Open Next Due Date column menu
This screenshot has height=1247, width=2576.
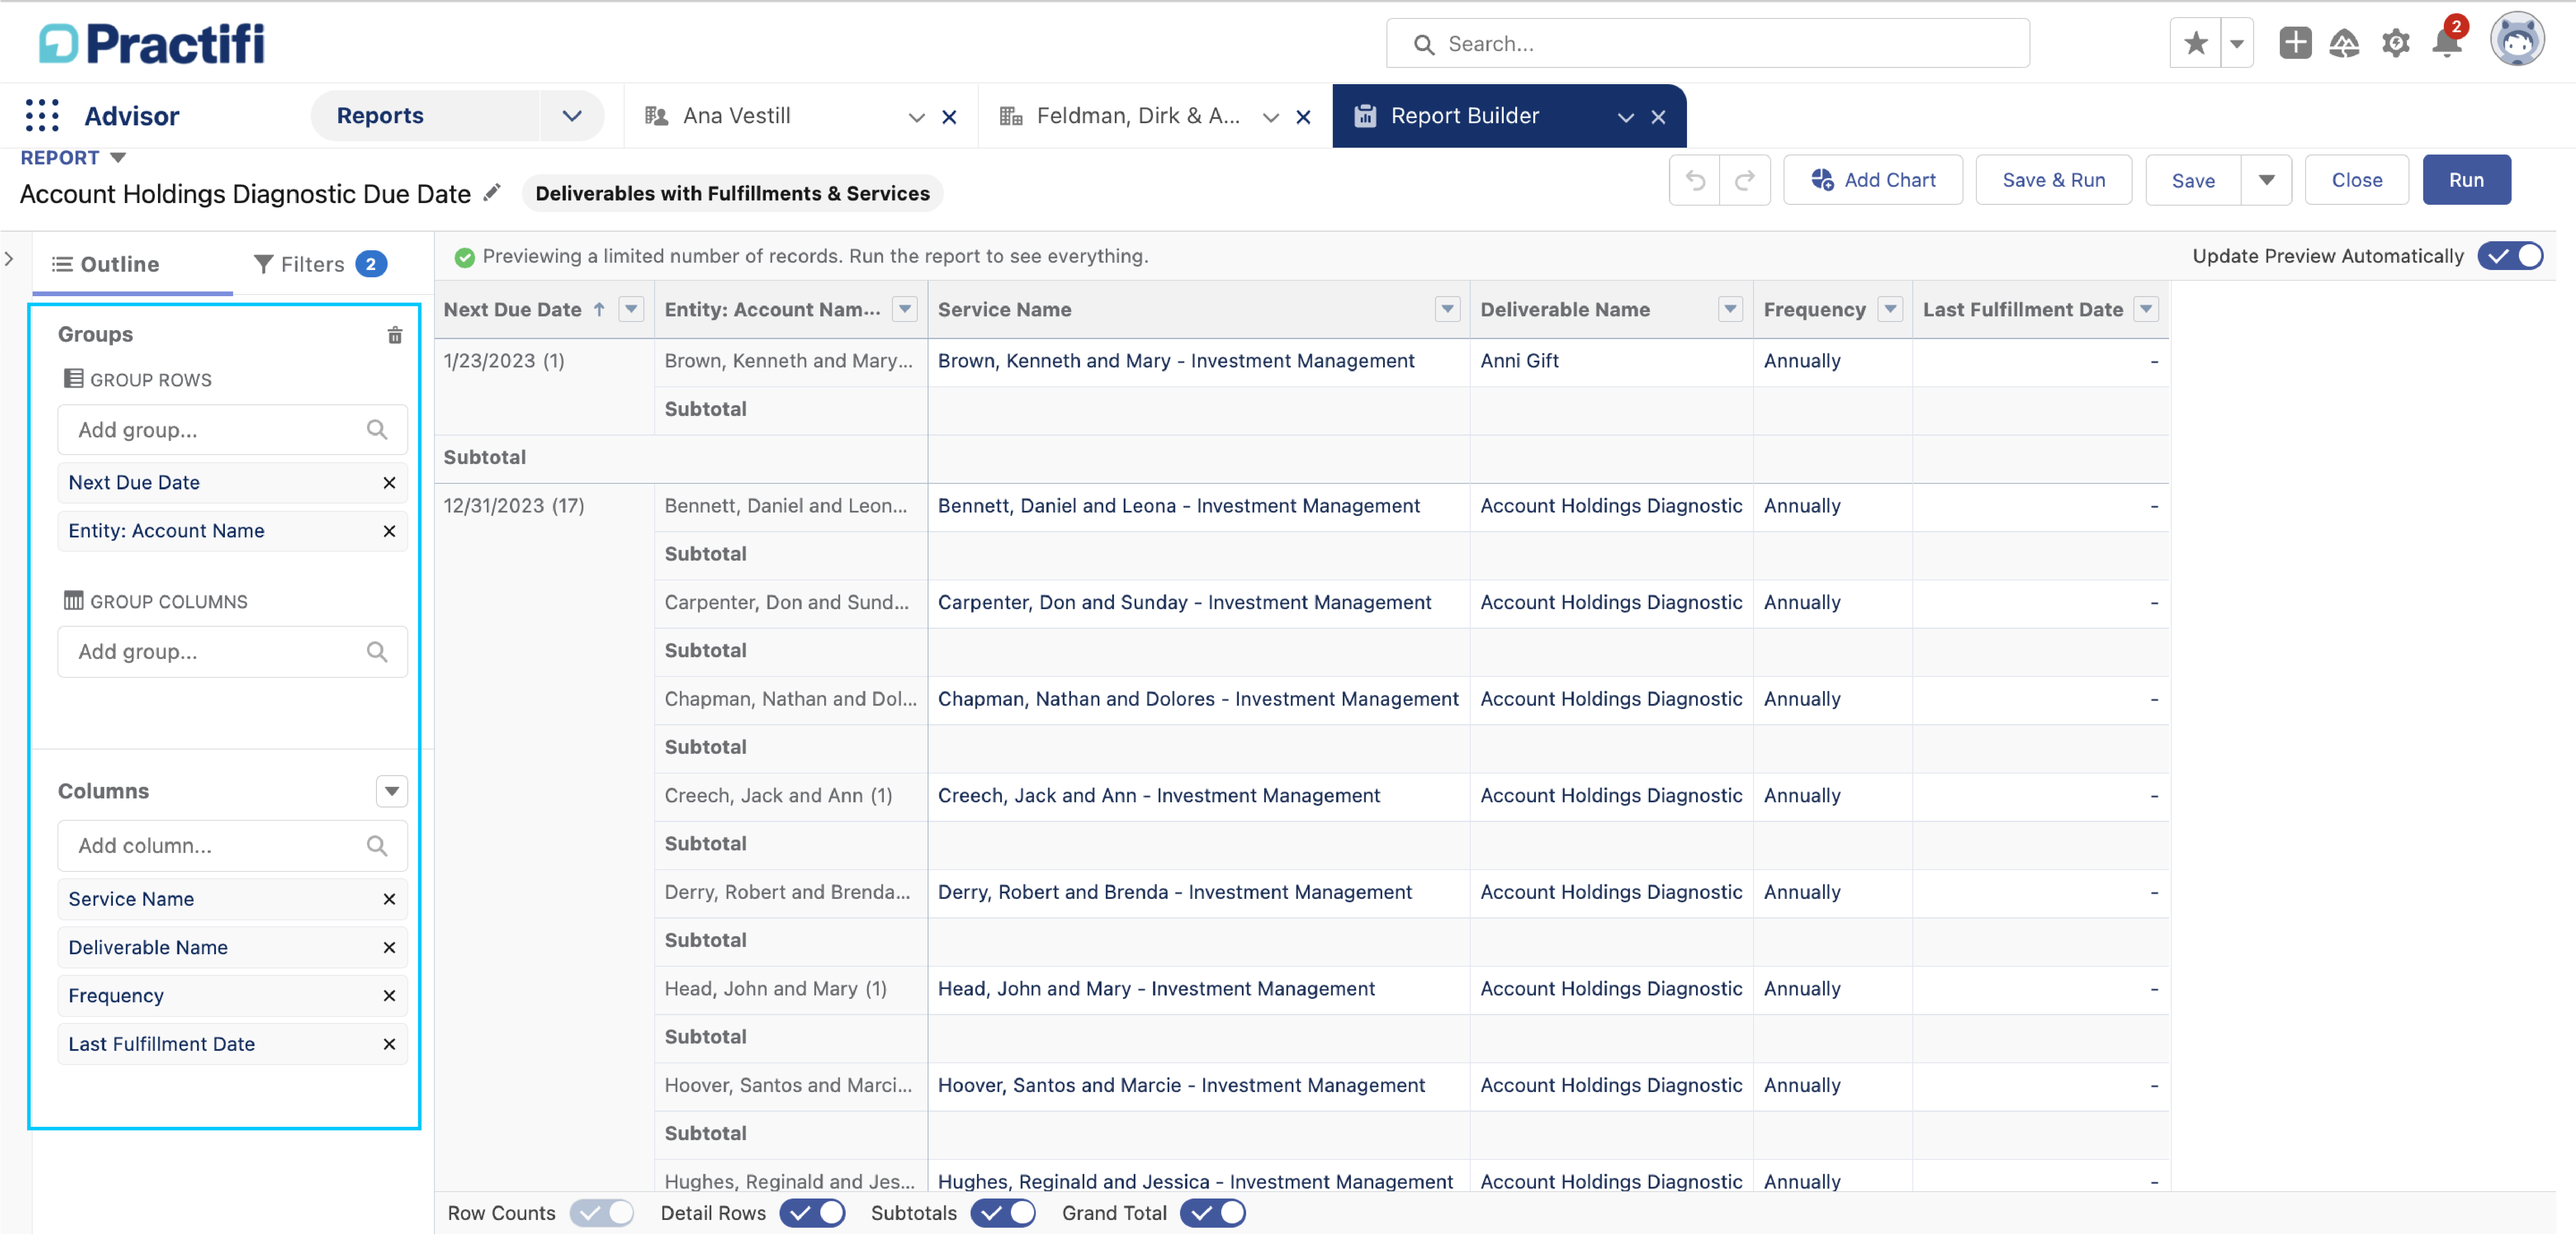coord(631,310)
